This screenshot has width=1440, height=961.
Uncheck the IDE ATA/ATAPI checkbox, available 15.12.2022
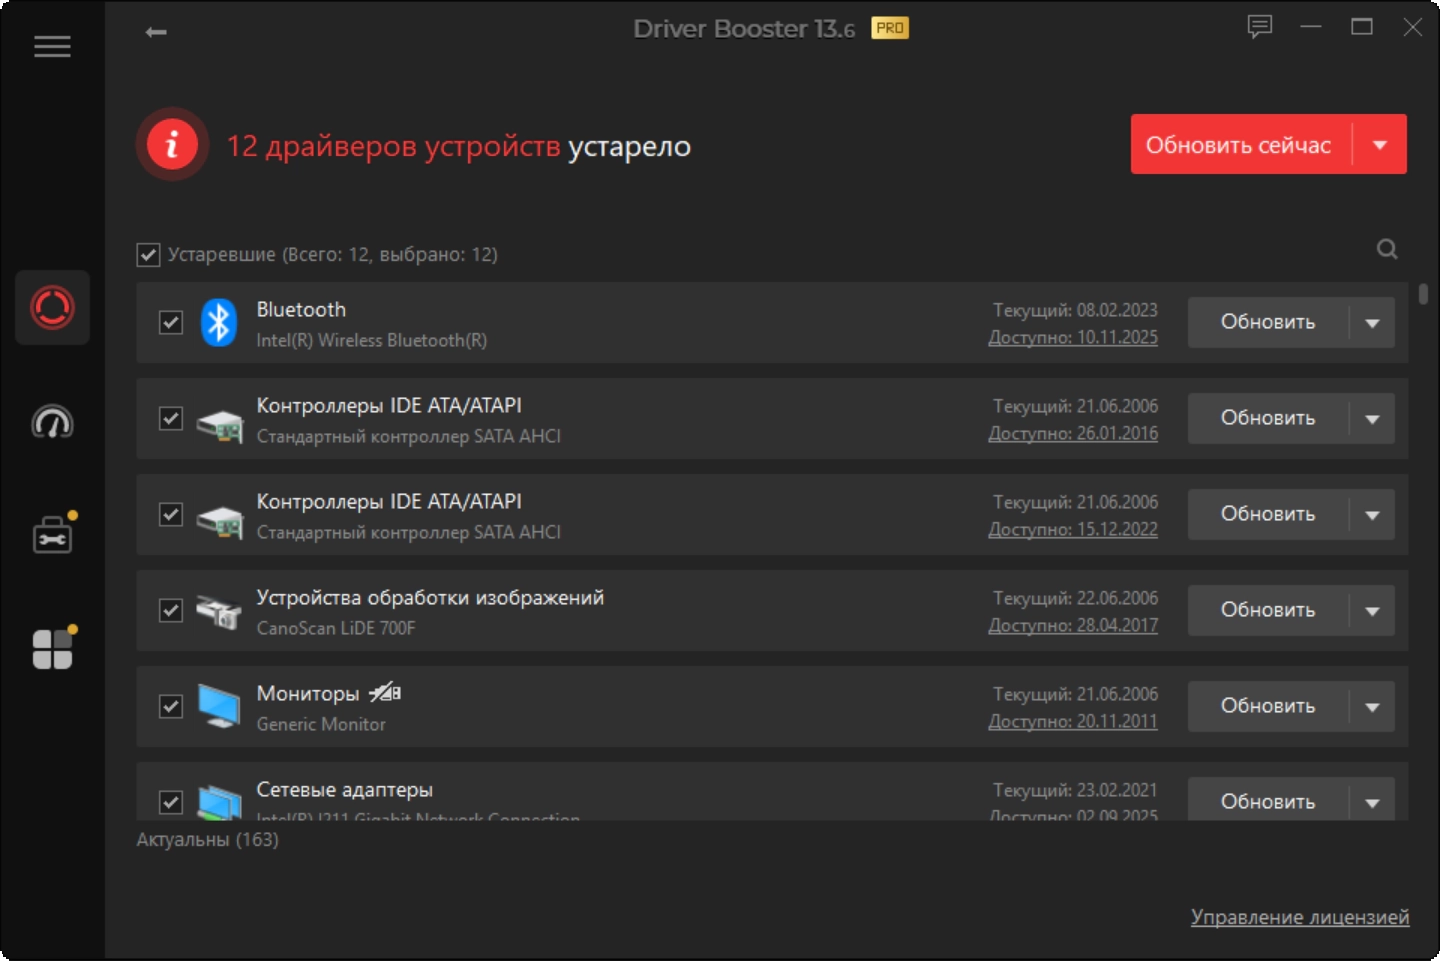tap(171, 514)
